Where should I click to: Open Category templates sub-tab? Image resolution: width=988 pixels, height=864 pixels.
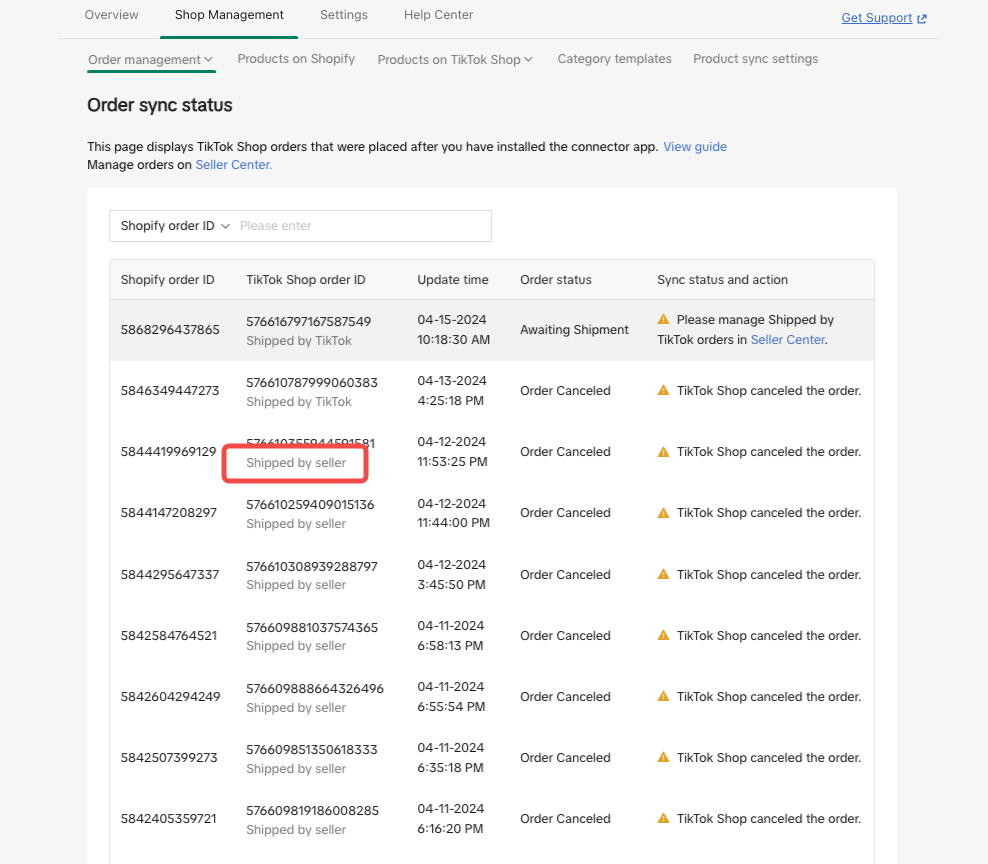[614, 59]
